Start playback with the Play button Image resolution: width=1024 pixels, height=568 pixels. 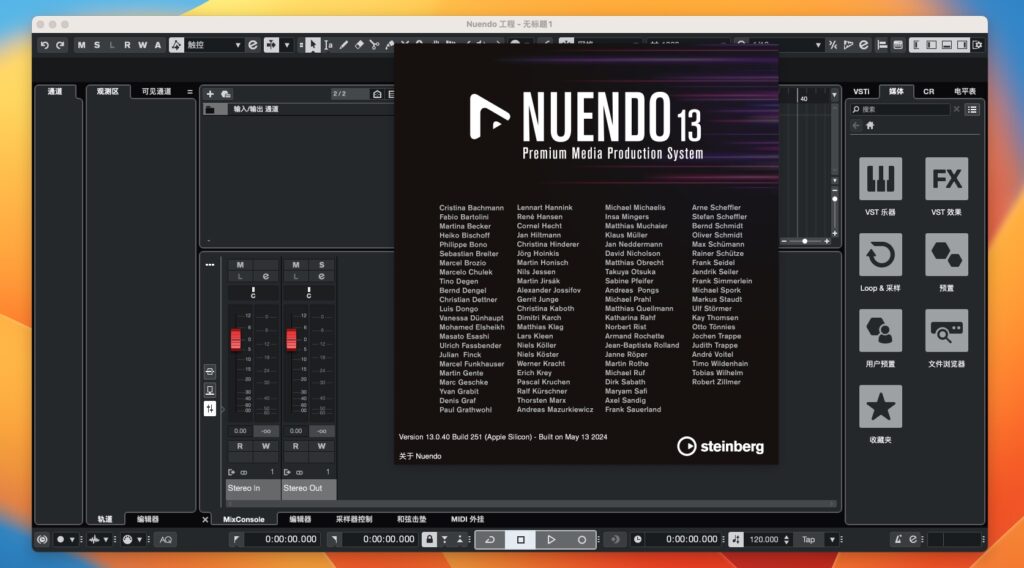tap(551, 539)
